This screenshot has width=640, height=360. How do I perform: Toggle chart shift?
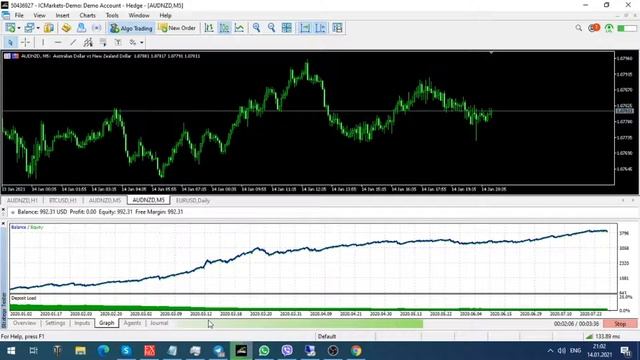point(320,28)
